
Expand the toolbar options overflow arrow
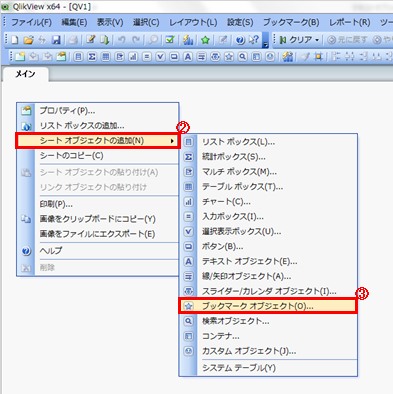(265, 41)
